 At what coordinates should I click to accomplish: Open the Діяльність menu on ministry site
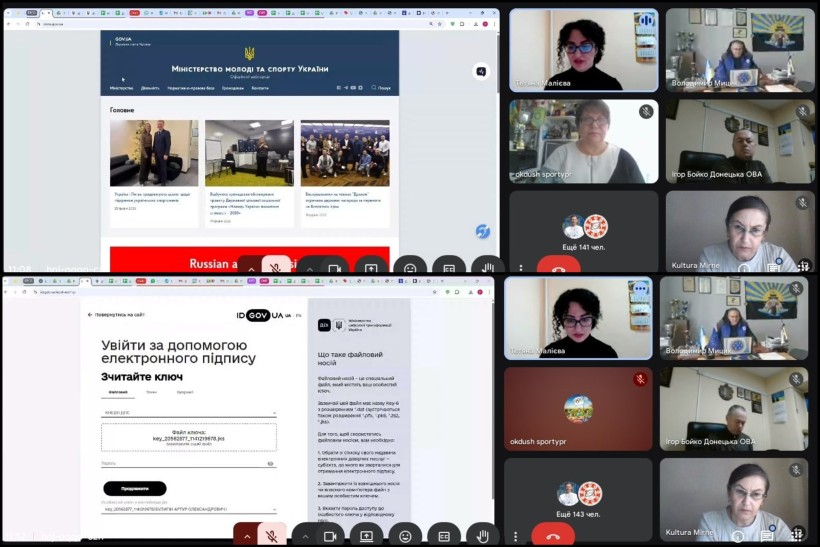150,88
